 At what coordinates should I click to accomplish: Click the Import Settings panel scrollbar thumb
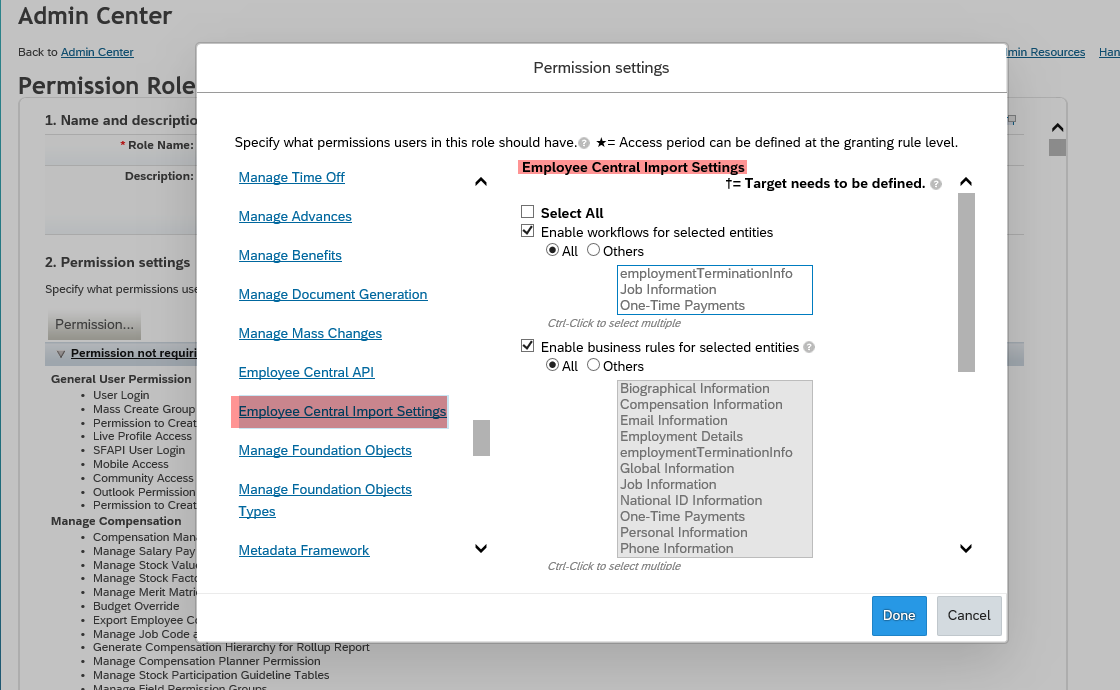[x=966, y=283]
